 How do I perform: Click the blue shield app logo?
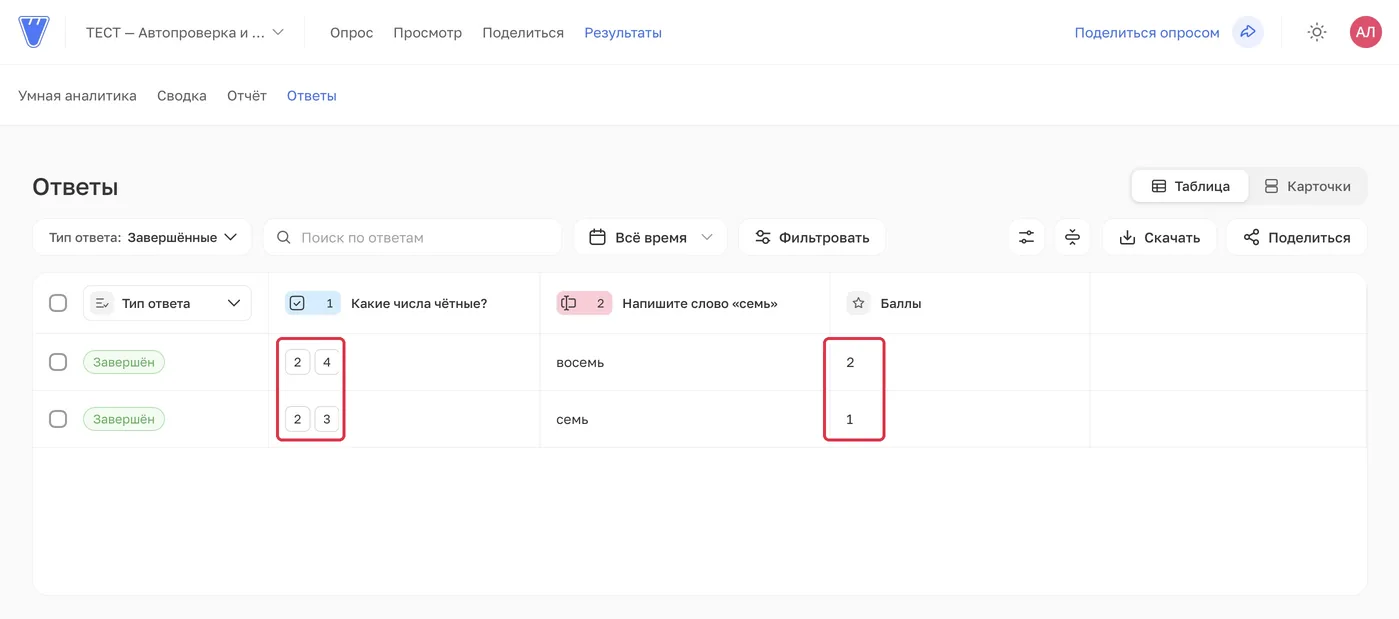tap(33, 32)
